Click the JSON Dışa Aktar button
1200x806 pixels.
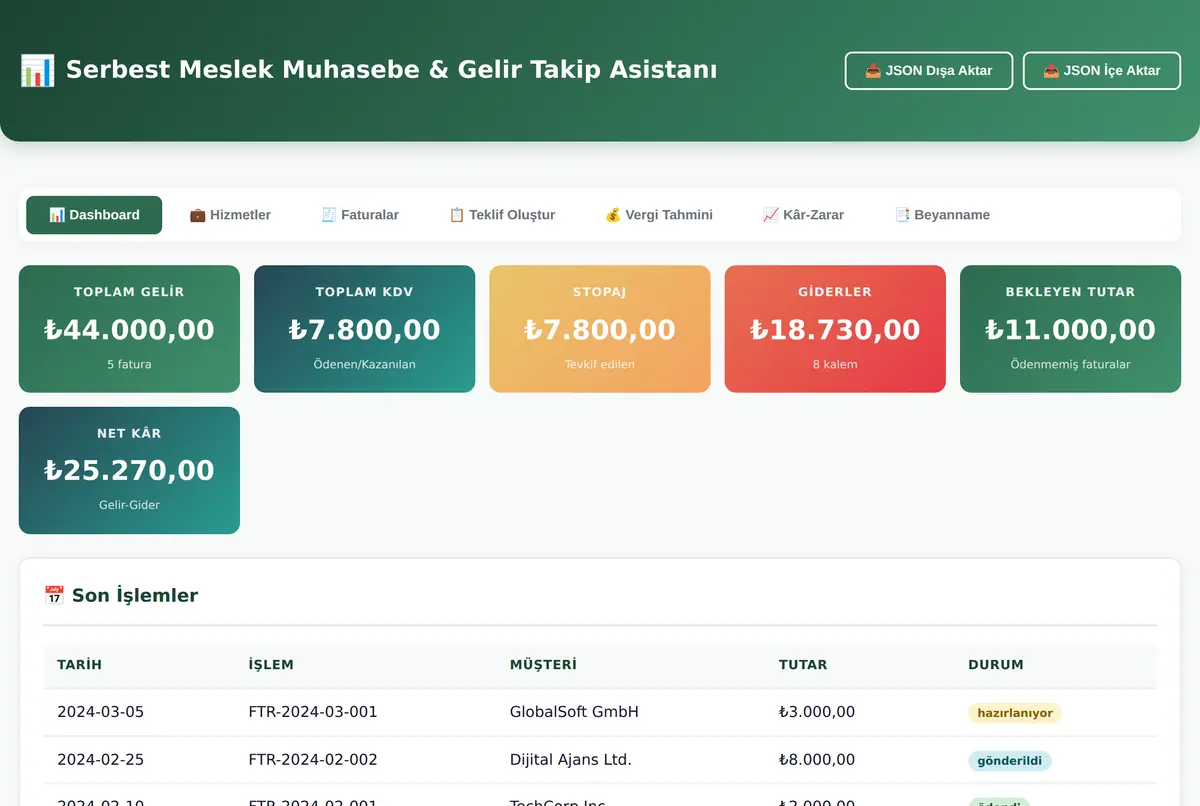click(x=929, y=71)
